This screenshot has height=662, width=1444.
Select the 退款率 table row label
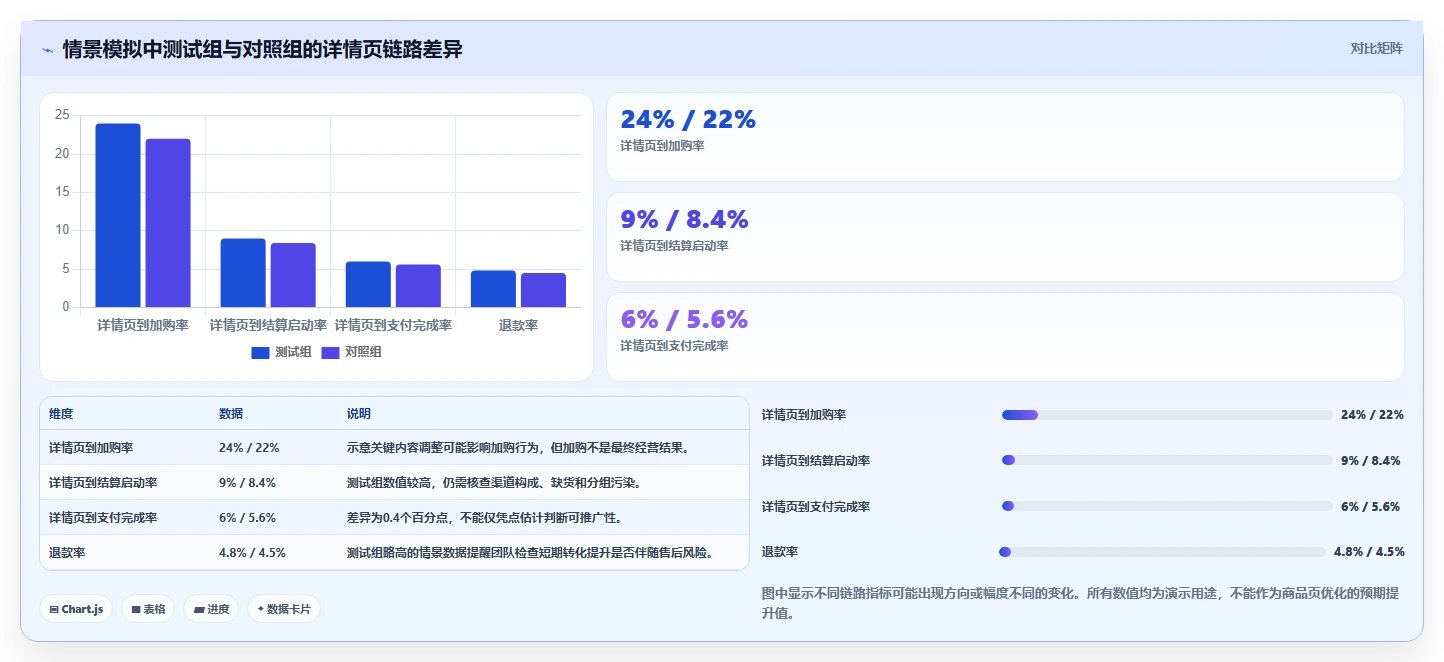(67, 552)
